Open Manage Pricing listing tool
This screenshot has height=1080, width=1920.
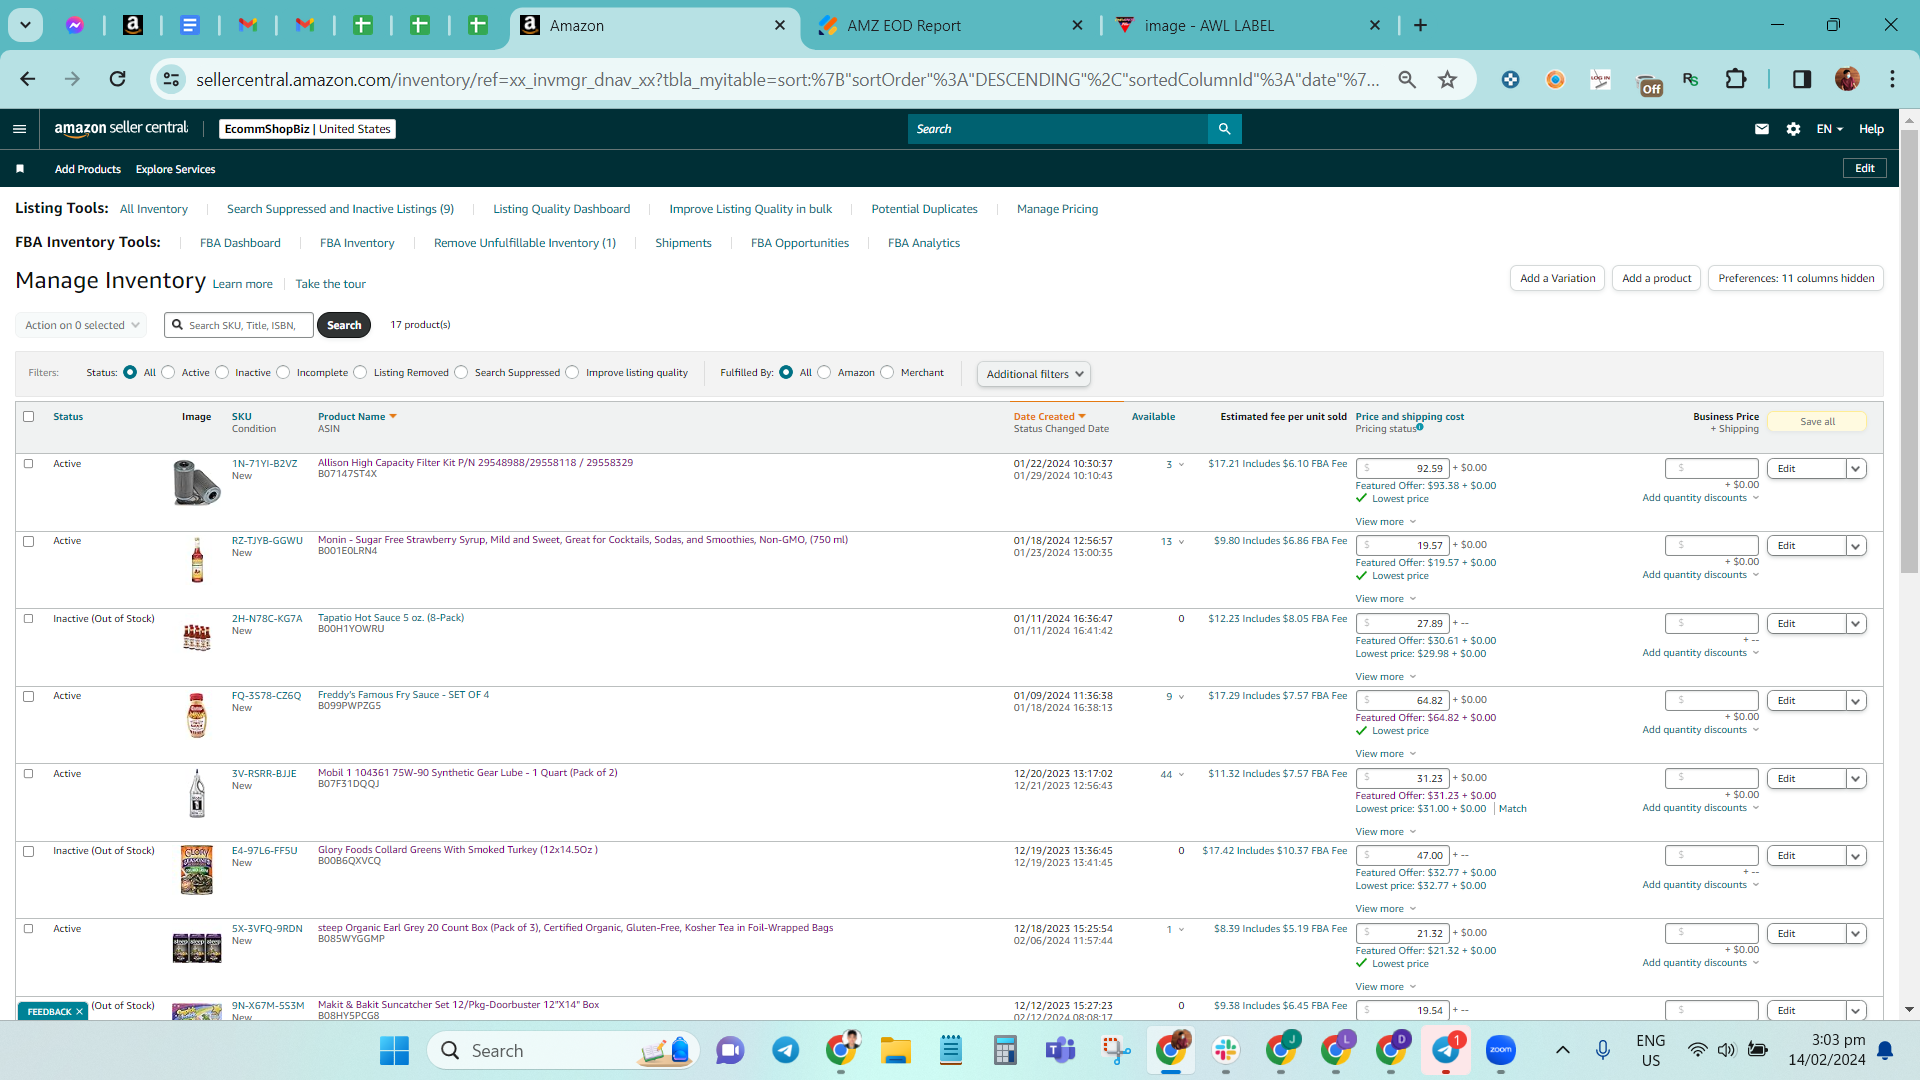point(1057,209)
